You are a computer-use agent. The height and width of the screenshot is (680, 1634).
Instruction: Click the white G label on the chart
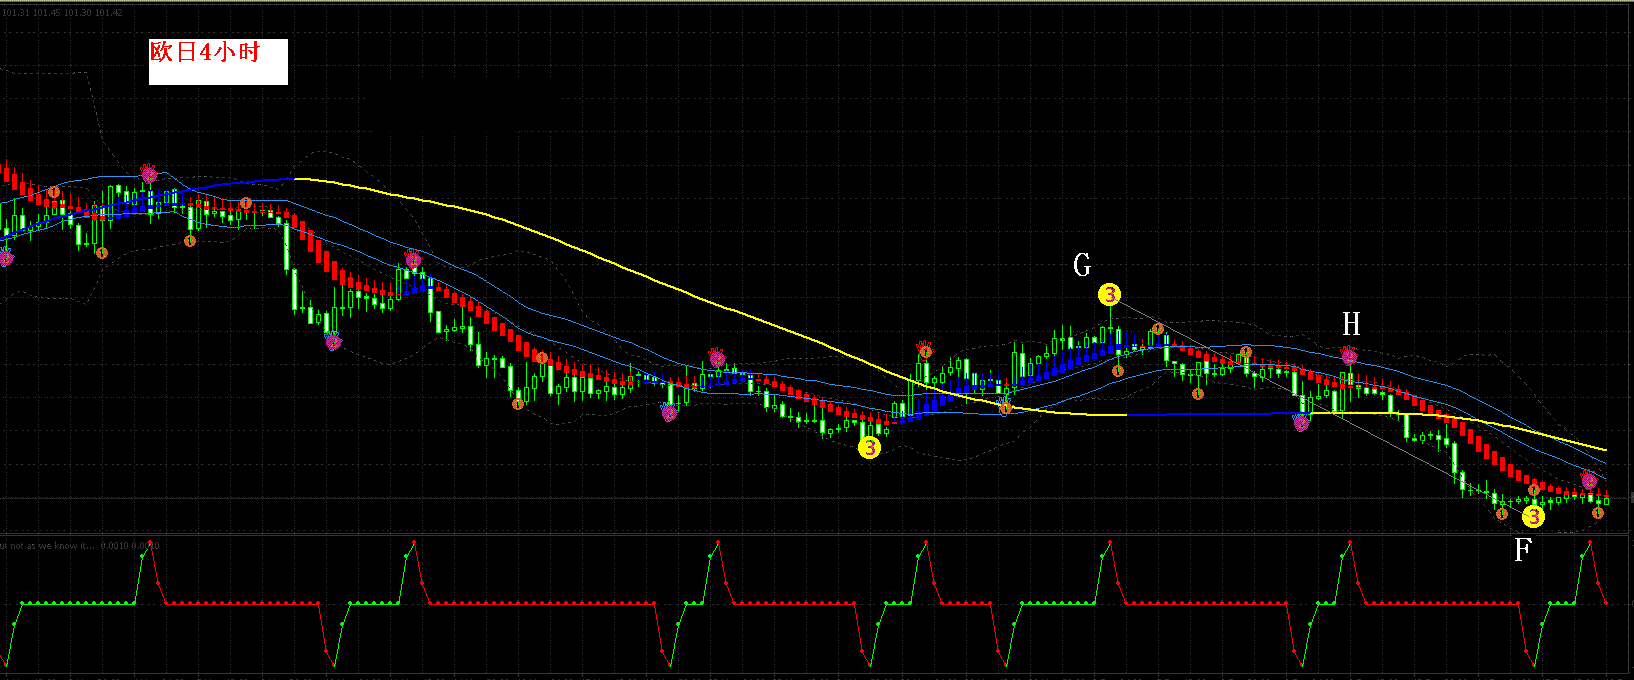pyautogui.click(x=1082, y=265)
